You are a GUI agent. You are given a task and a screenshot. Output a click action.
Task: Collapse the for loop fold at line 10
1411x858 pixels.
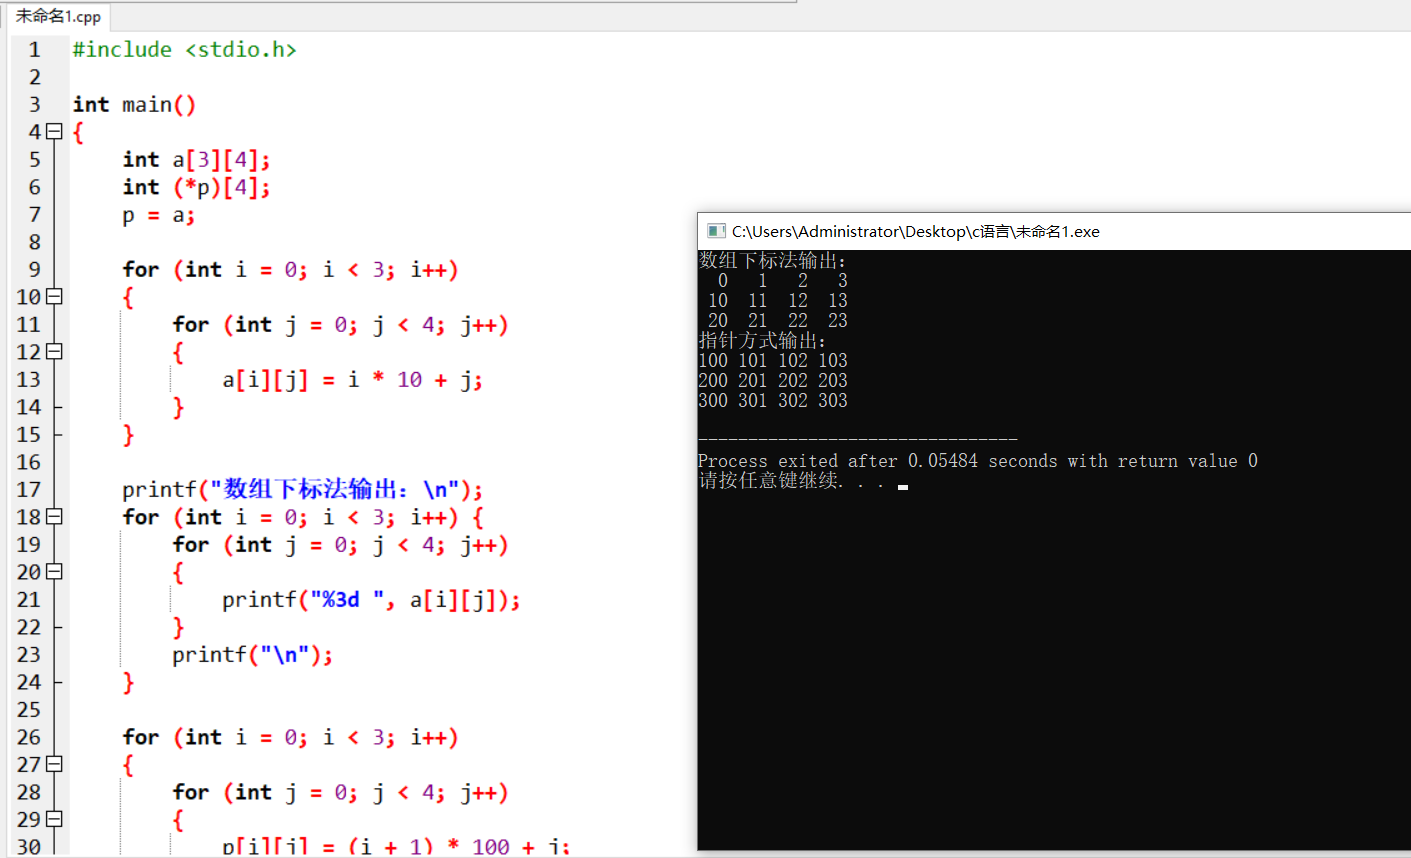54,296
